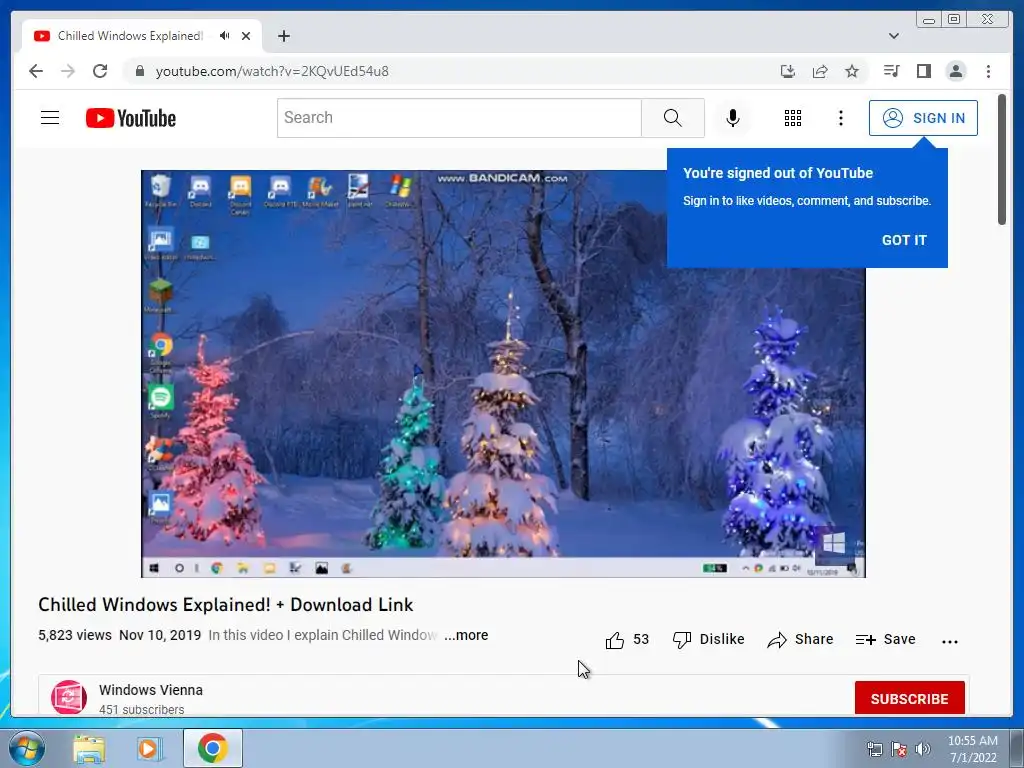Click the padlock site info icon
This screenshot has height=768, width=1024.
click(x=140, y=71)
